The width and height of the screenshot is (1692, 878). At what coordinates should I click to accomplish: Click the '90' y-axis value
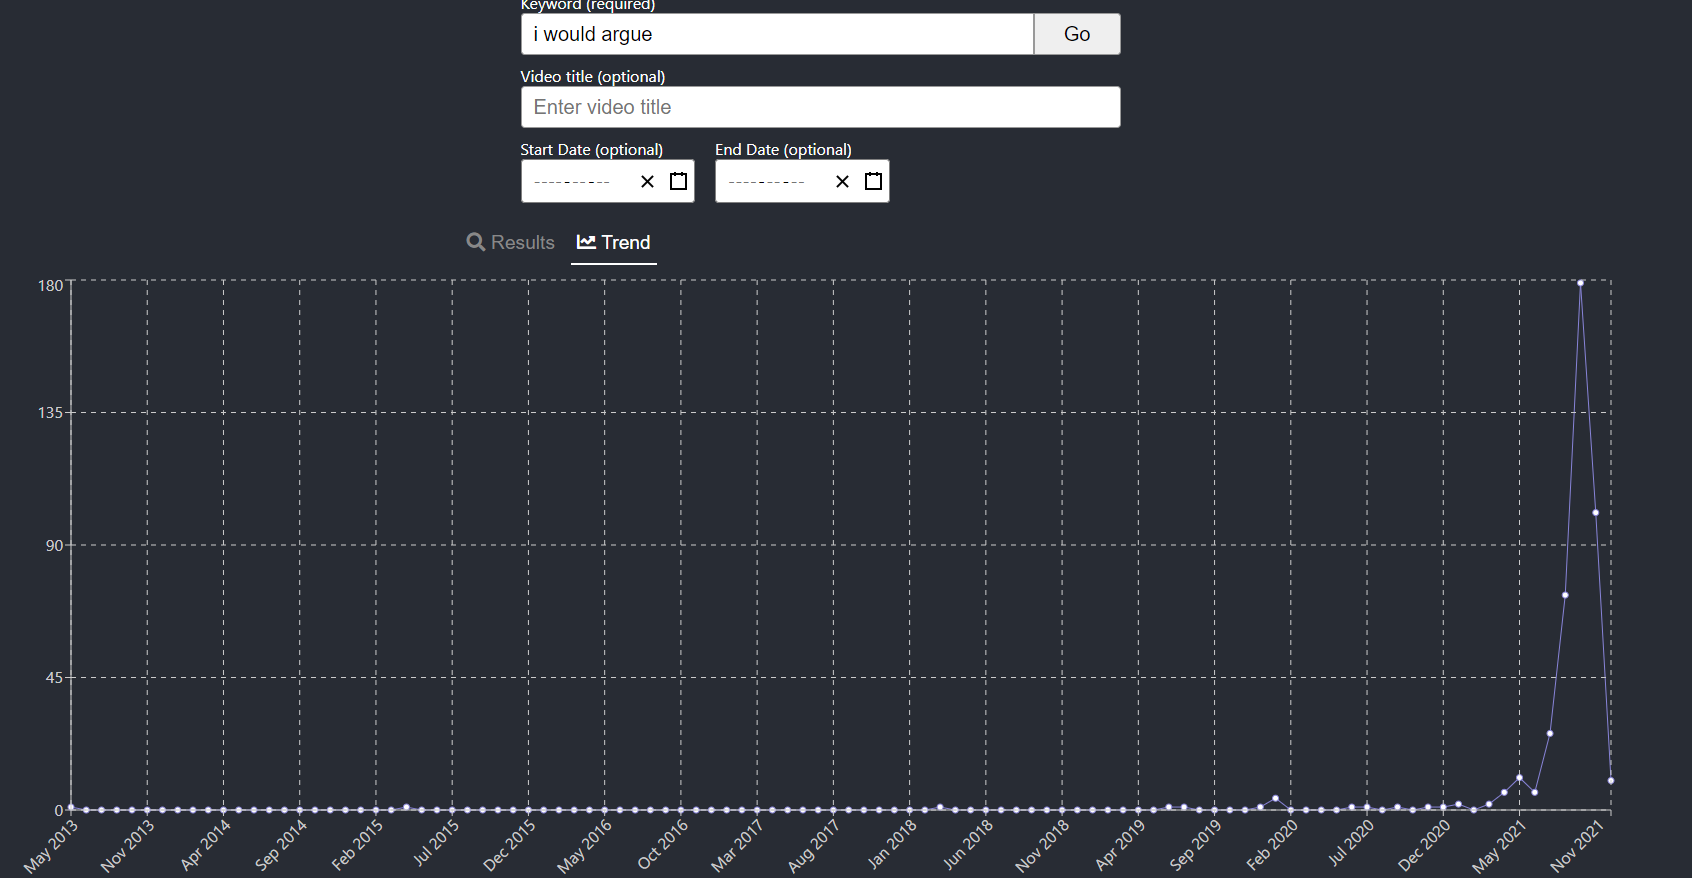(x=54, y=545)
